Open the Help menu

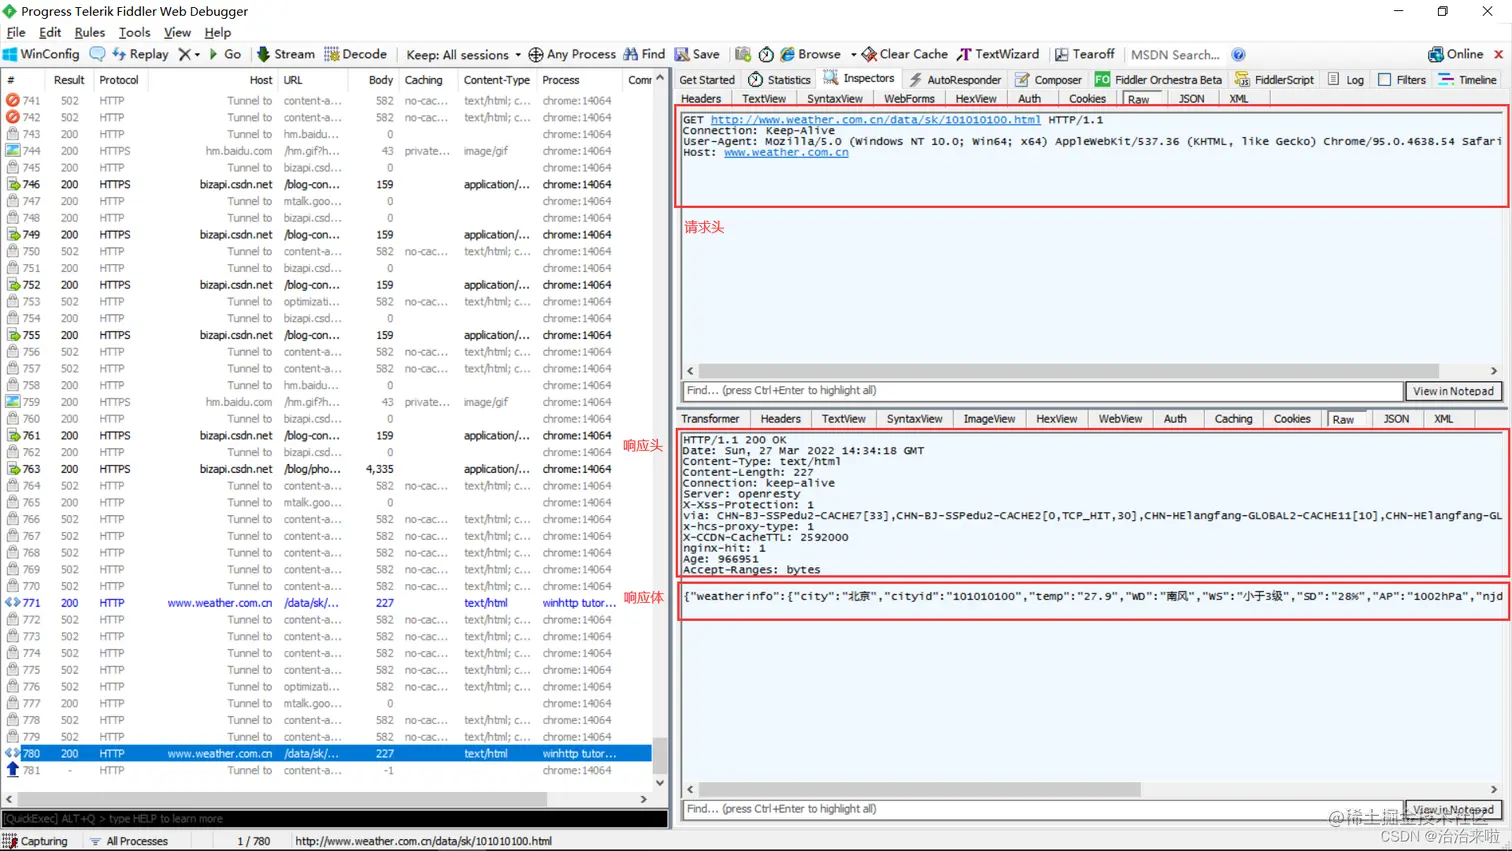[x=217, y=32]
